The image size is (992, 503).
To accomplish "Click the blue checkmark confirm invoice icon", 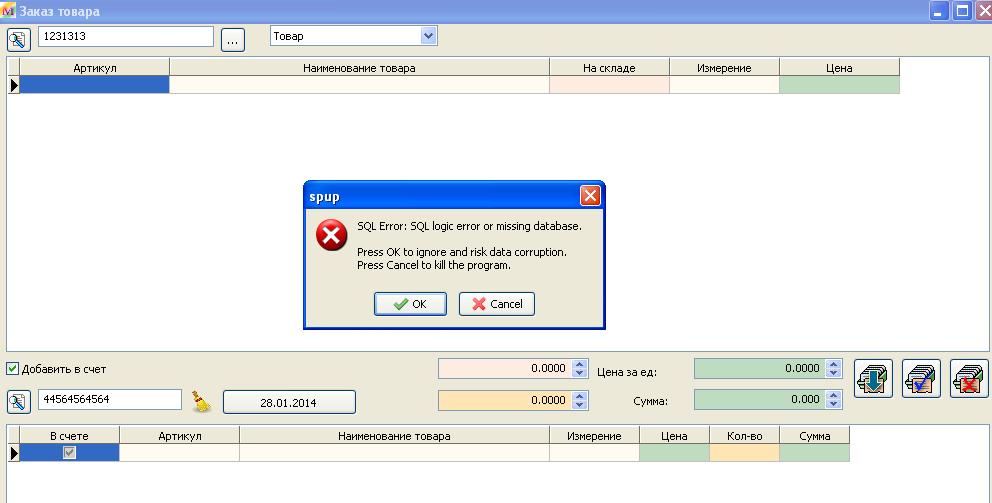I will click(x=921, y=379).
